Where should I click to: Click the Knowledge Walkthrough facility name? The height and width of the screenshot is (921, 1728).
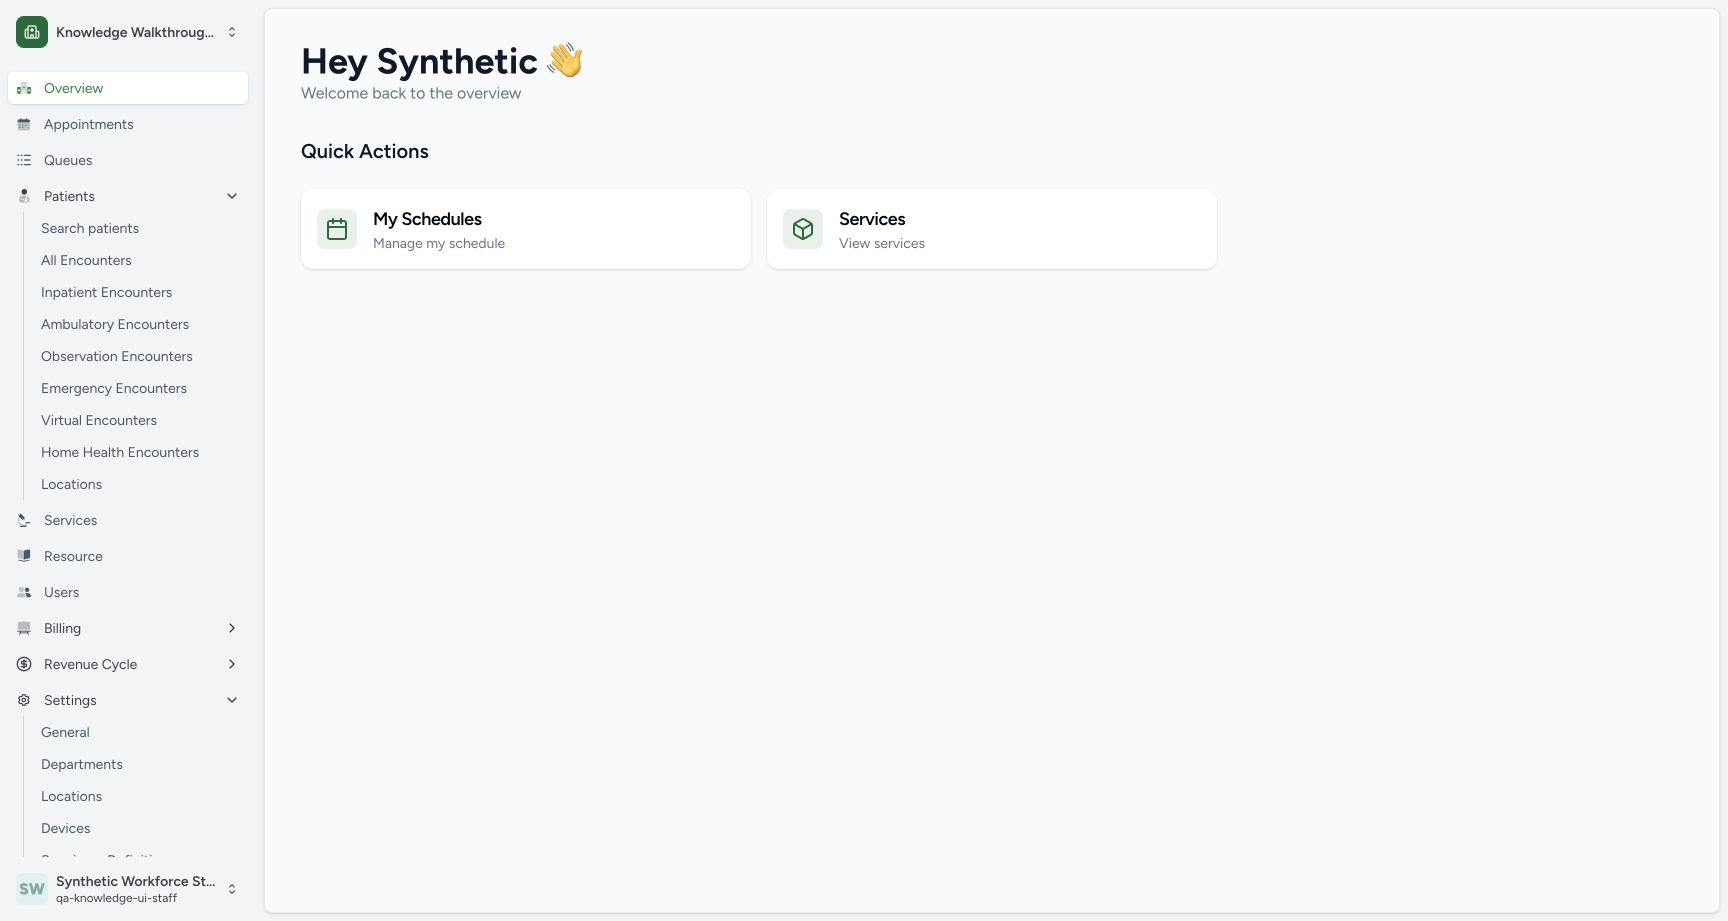click(x=135, y=32)
